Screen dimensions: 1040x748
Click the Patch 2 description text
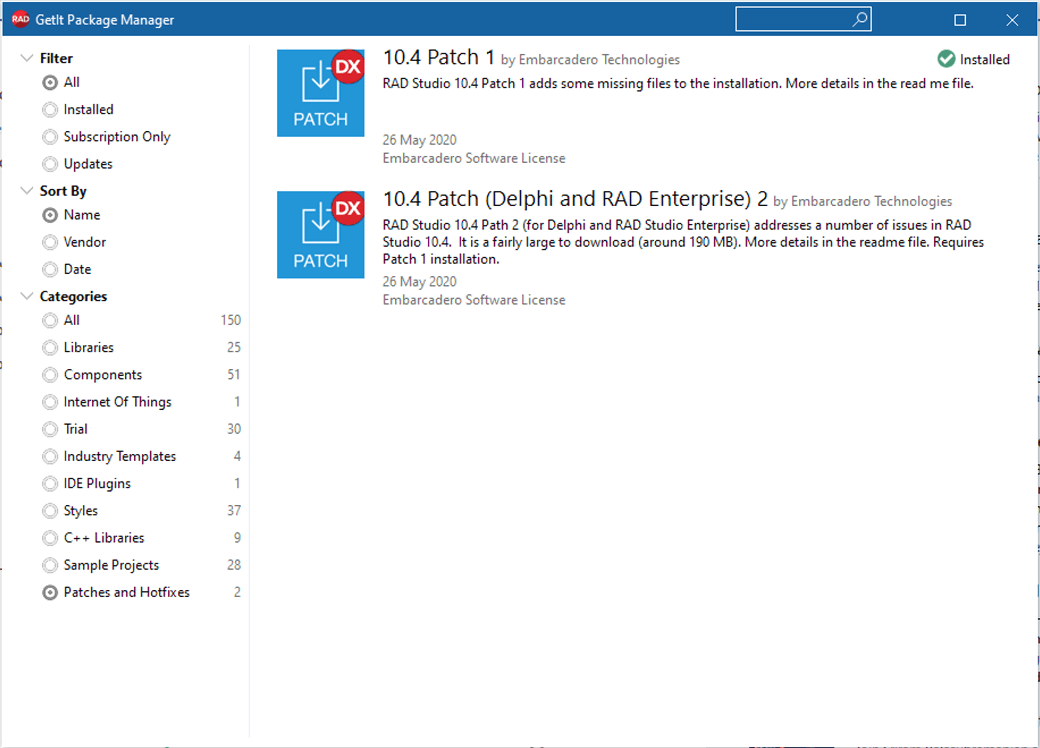pyautogui.click(x=683, y=242)
